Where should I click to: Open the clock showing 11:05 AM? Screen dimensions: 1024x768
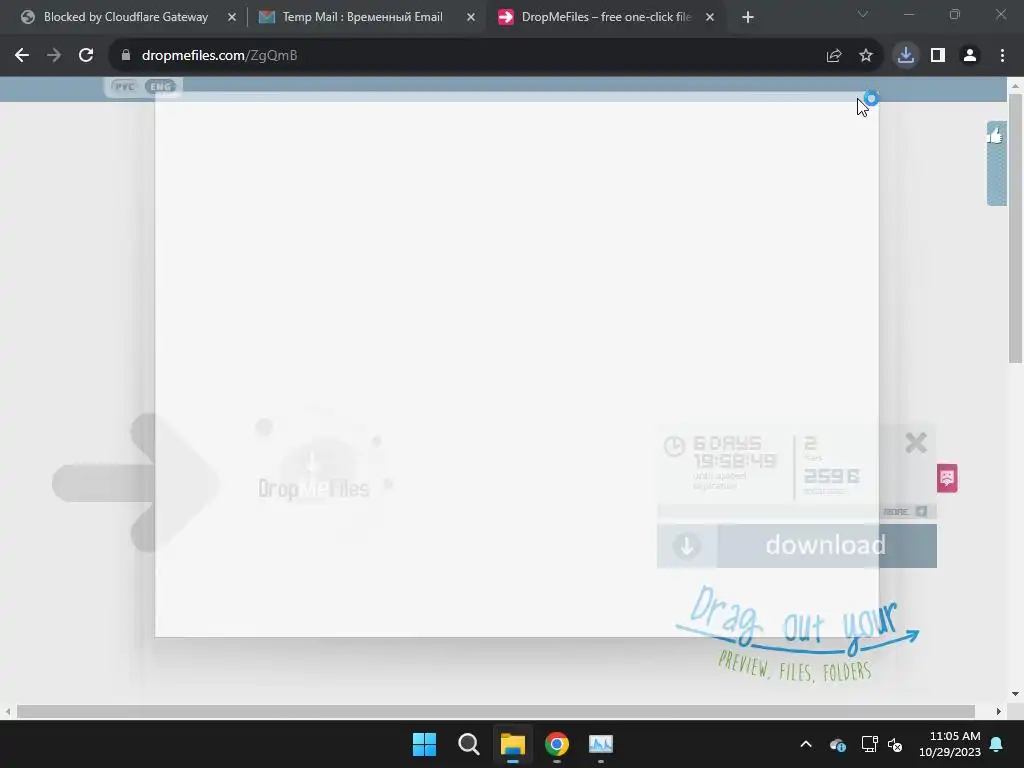click(950, 744)
